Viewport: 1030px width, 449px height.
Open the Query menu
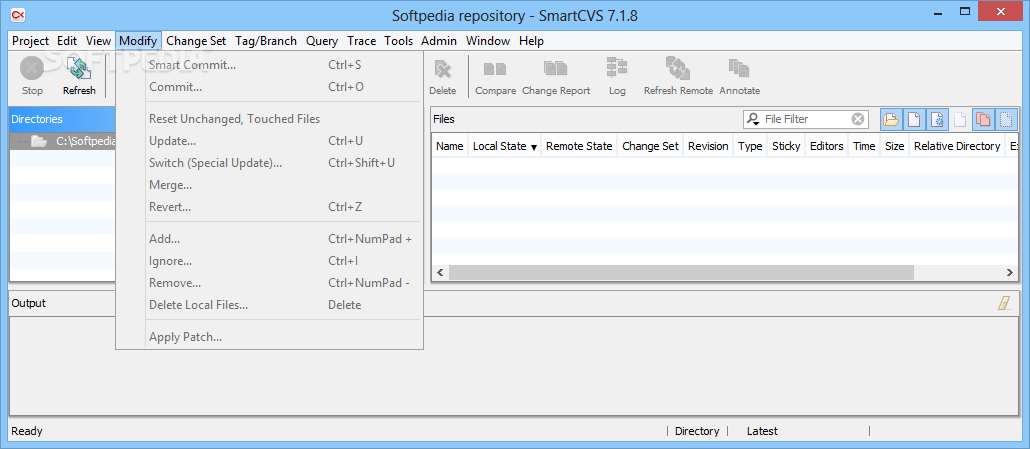[x=322, y=41]
